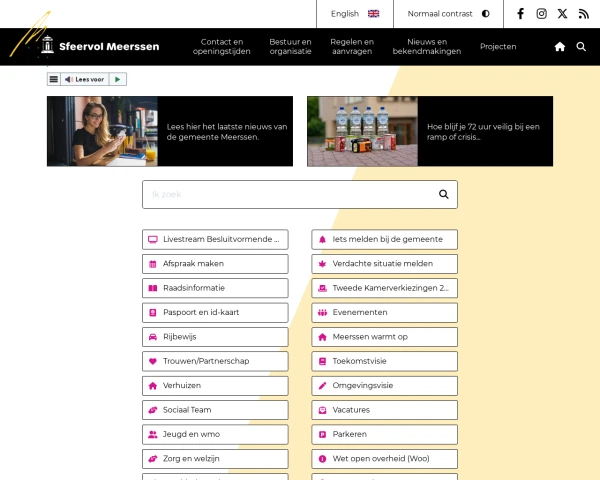
Task: Open the Lees voor hamburger menu
Action: click(x=54, y=79)
